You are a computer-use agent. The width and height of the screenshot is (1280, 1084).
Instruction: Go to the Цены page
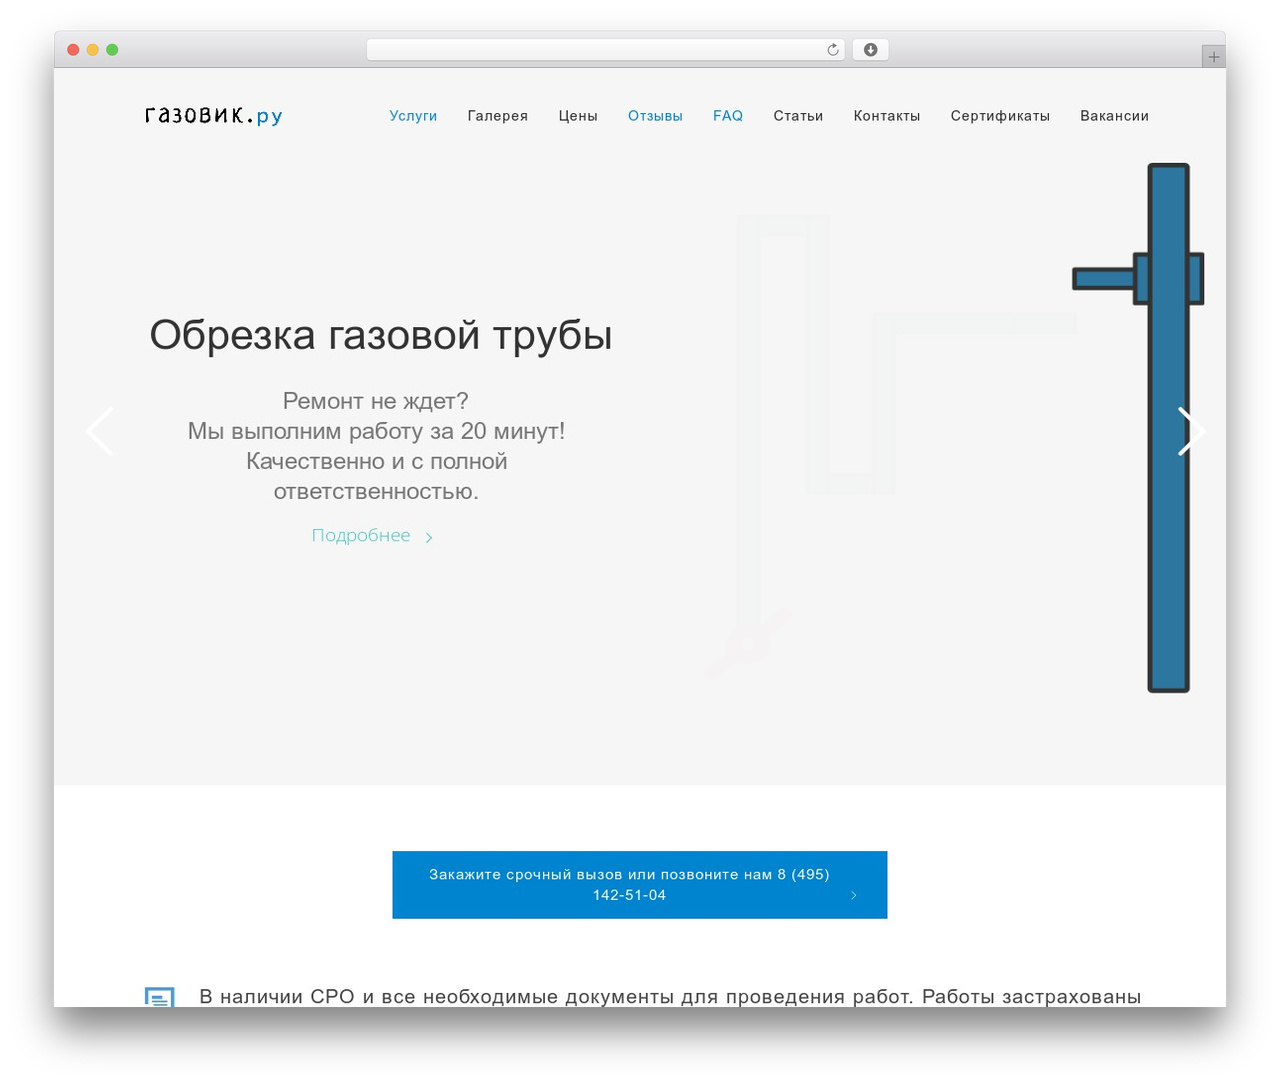[x=578, y=116]
